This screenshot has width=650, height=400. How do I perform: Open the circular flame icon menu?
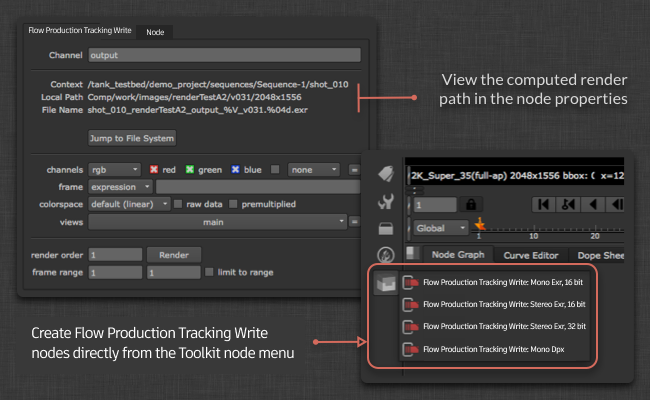(x=386, y=255)
